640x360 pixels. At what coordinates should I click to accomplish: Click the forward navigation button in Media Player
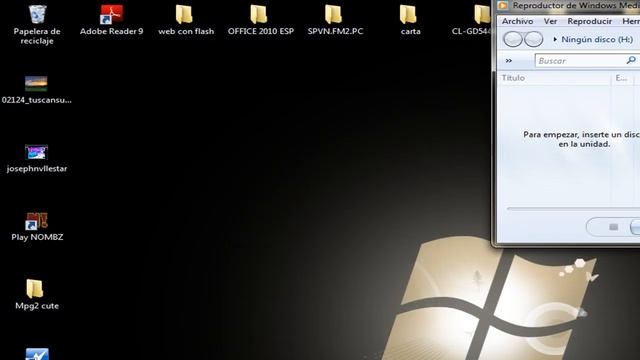[x=533, y=40]
